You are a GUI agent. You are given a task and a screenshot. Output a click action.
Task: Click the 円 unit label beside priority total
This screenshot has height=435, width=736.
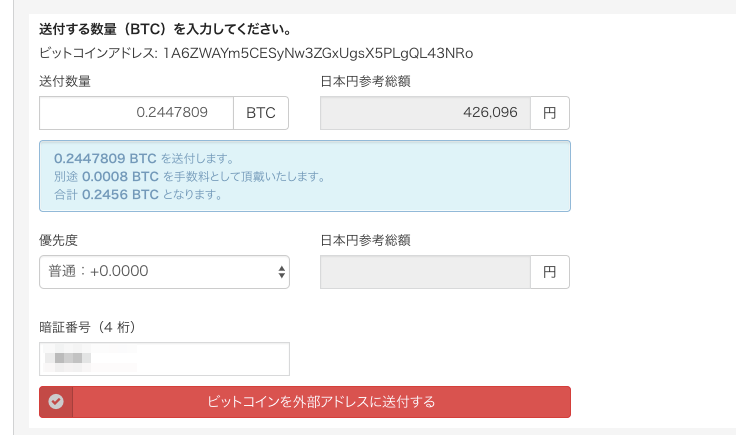[x=550, y=272]
